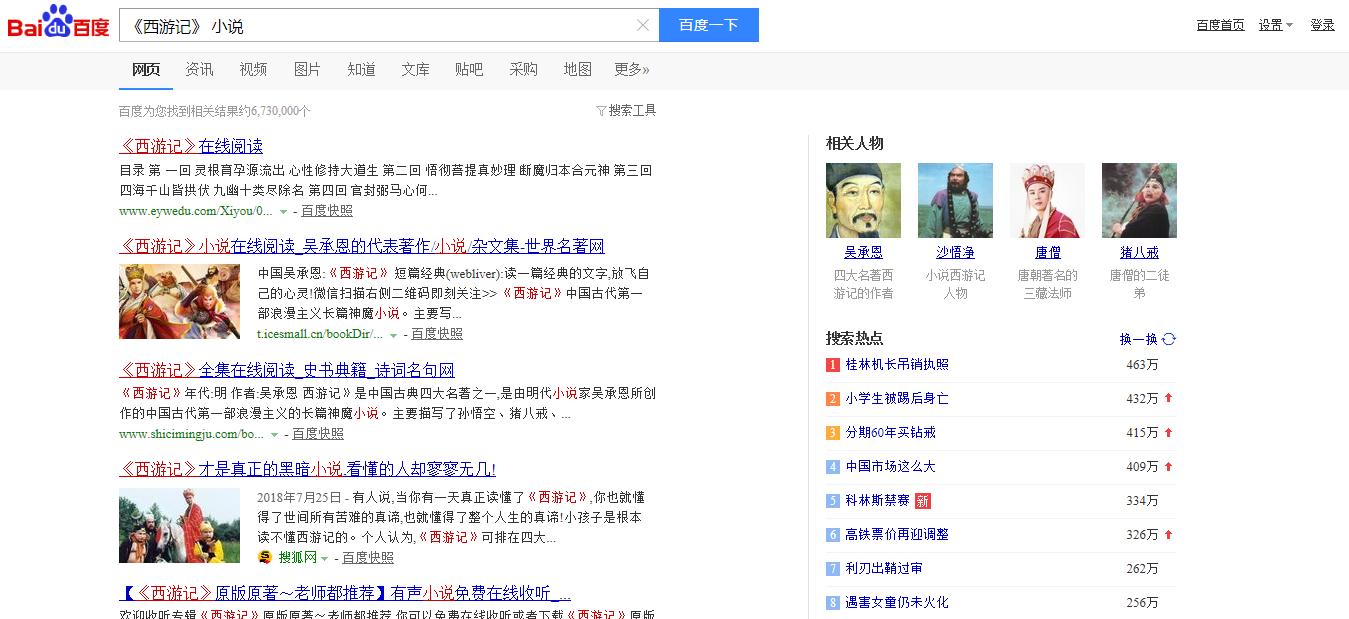This screenshot has height=619, width=1349.
Task: Open the 吴承恩 related person link
Action: pos(863,252)
